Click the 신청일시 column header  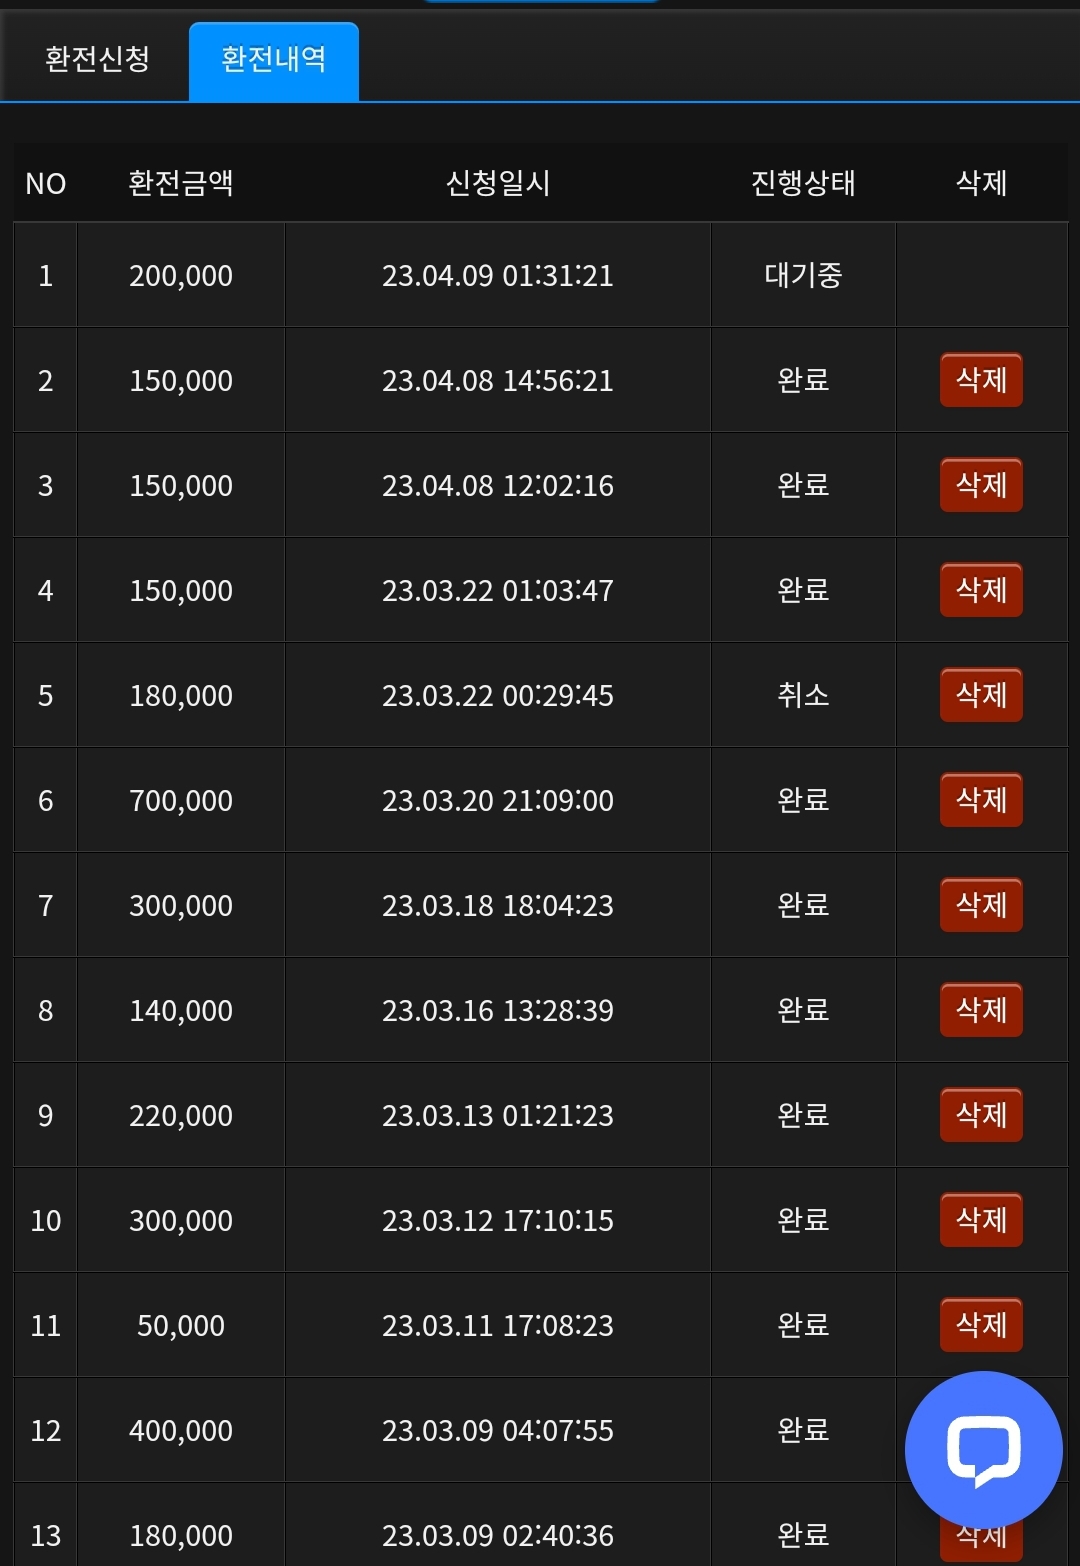498,183
